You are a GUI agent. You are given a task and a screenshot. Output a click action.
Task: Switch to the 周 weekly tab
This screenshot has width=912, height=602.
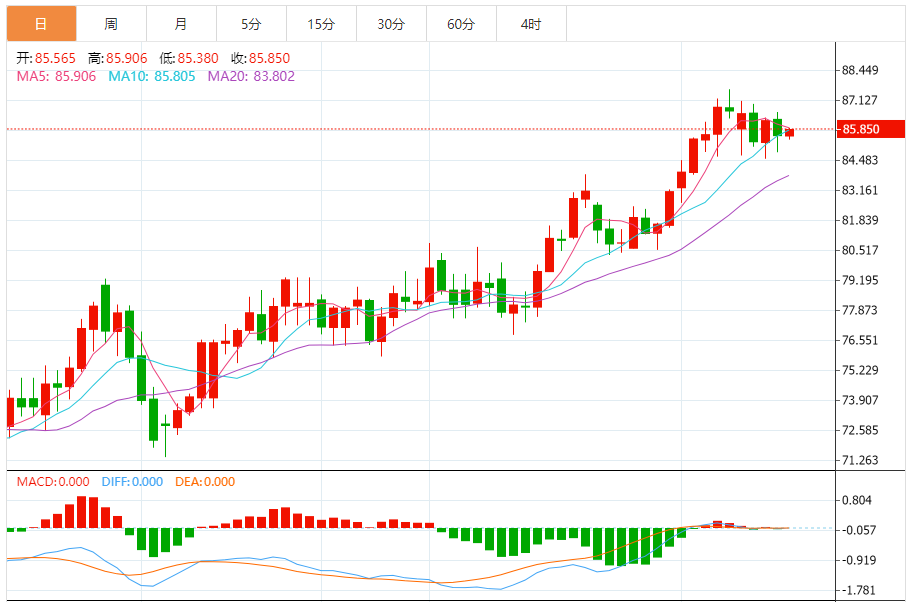pos(110,24)
